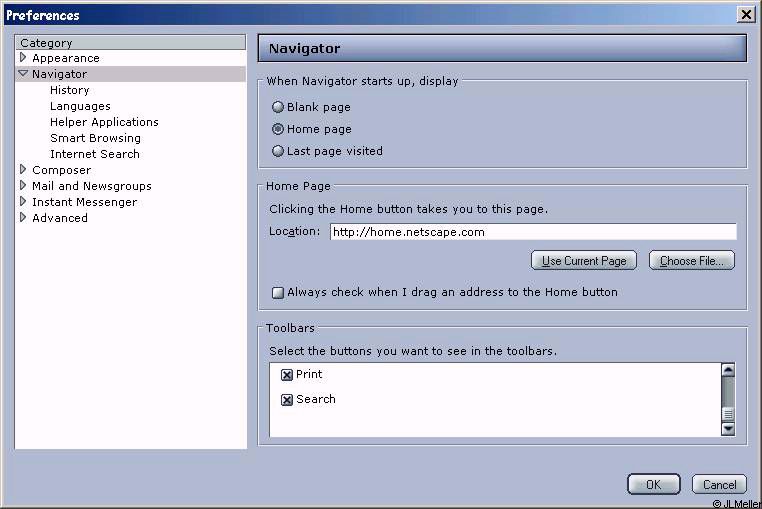This screenshot has height=509, width=762.
Task: Expand the Instant Messenger category
Action: point(23,201)
